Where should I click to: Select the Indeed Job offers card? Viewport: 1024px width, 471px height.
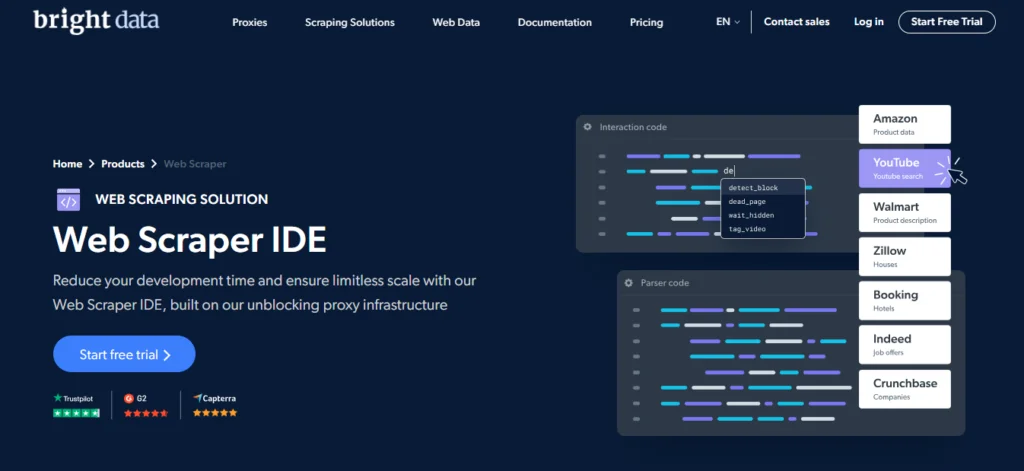pos(904,344)
